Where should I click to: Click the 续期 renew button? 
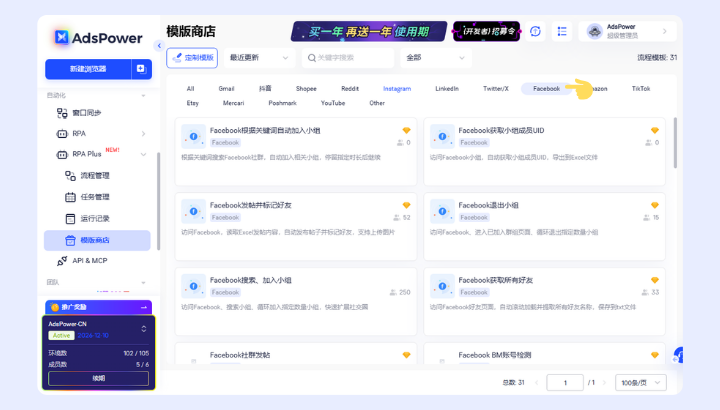(x=98, y=378)
